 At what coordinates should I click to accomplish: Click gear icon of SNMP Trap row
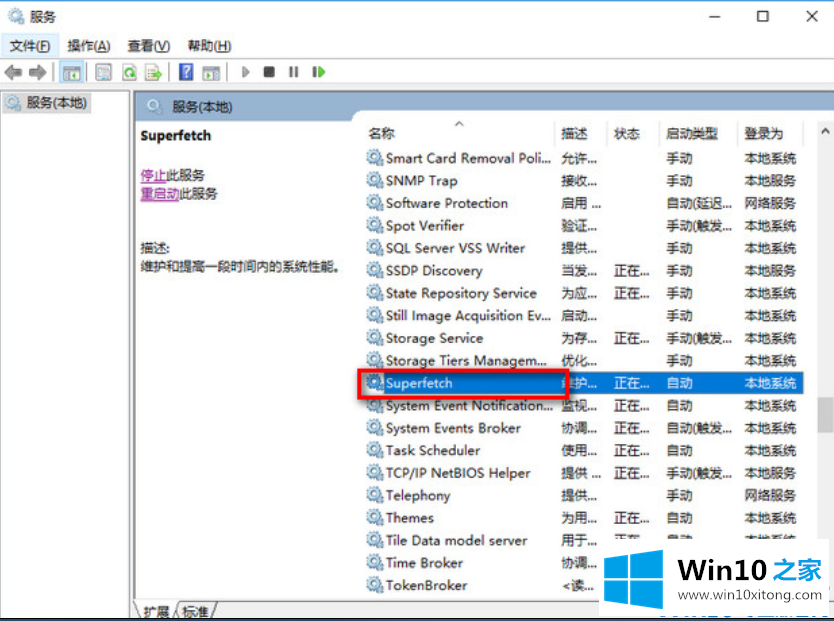[374, 180]
